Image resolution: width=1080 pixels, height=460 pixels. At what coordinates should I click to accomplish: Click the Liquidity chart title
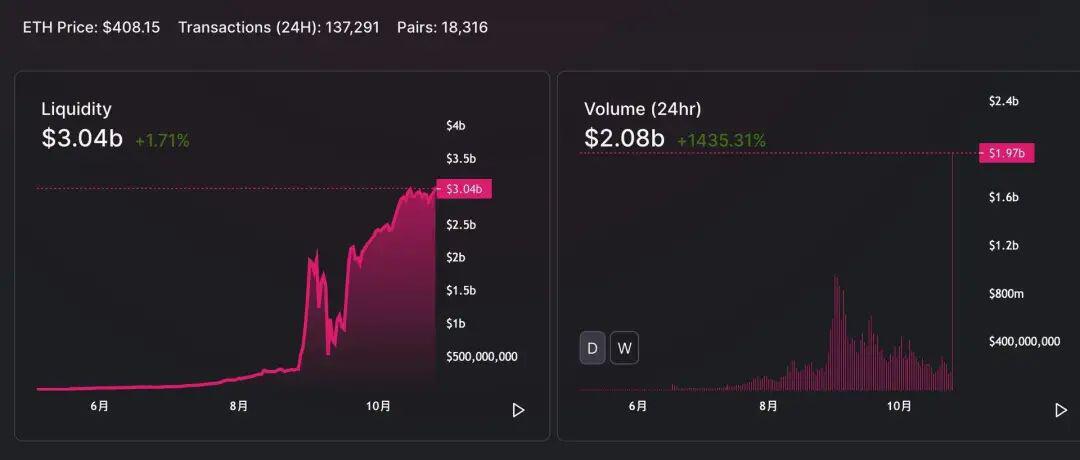[76, 109]
